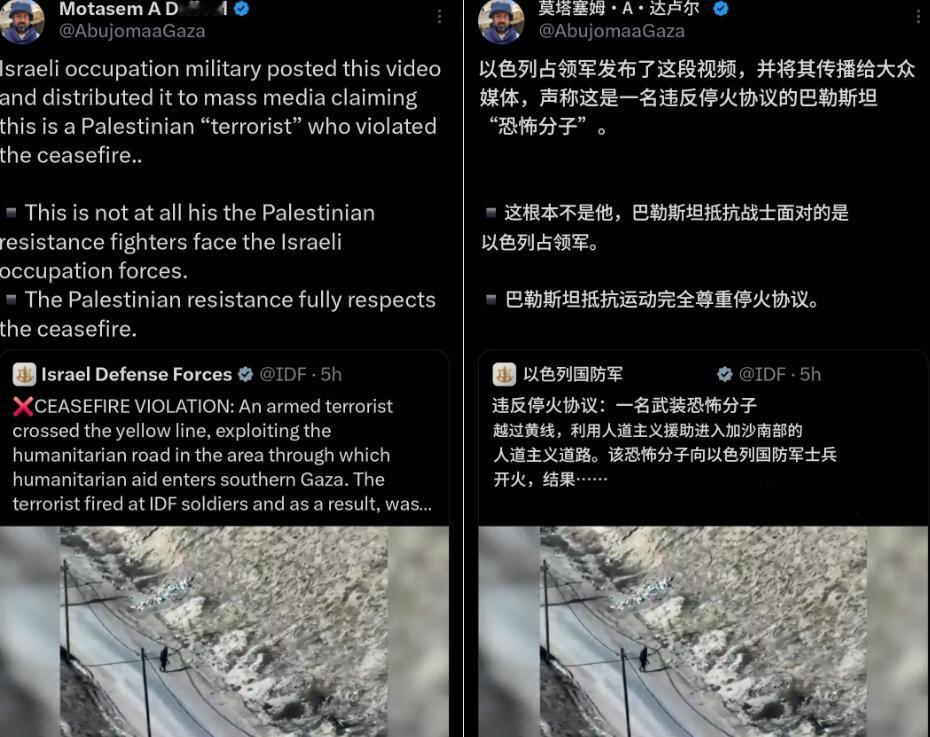Play the right embedded video
The height and width of the screenshot is (737, 930).
tap(703, 631)
